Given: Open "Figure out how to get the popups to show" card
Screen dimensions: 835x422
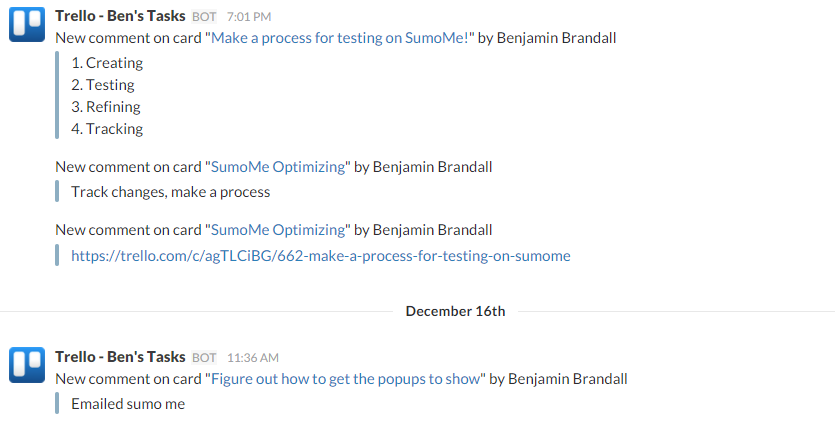Looking at the screenshot, I should pos(346,379).
